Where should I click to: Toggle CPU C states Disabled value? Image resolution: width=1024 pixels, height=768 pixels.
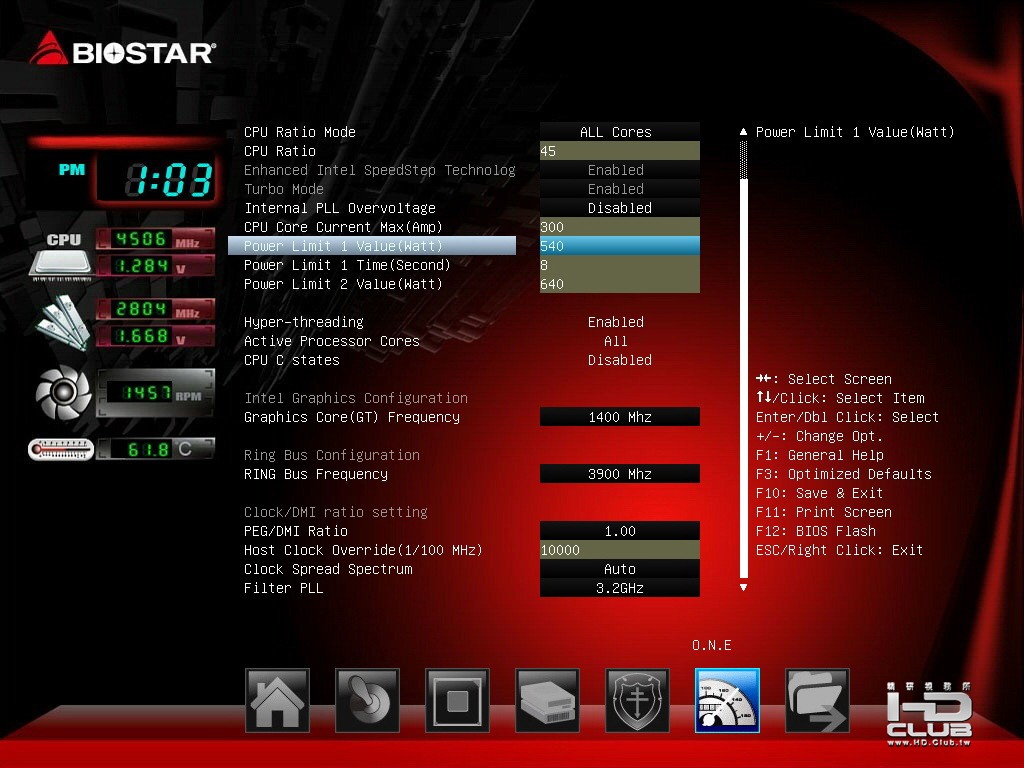click(620, 360)
